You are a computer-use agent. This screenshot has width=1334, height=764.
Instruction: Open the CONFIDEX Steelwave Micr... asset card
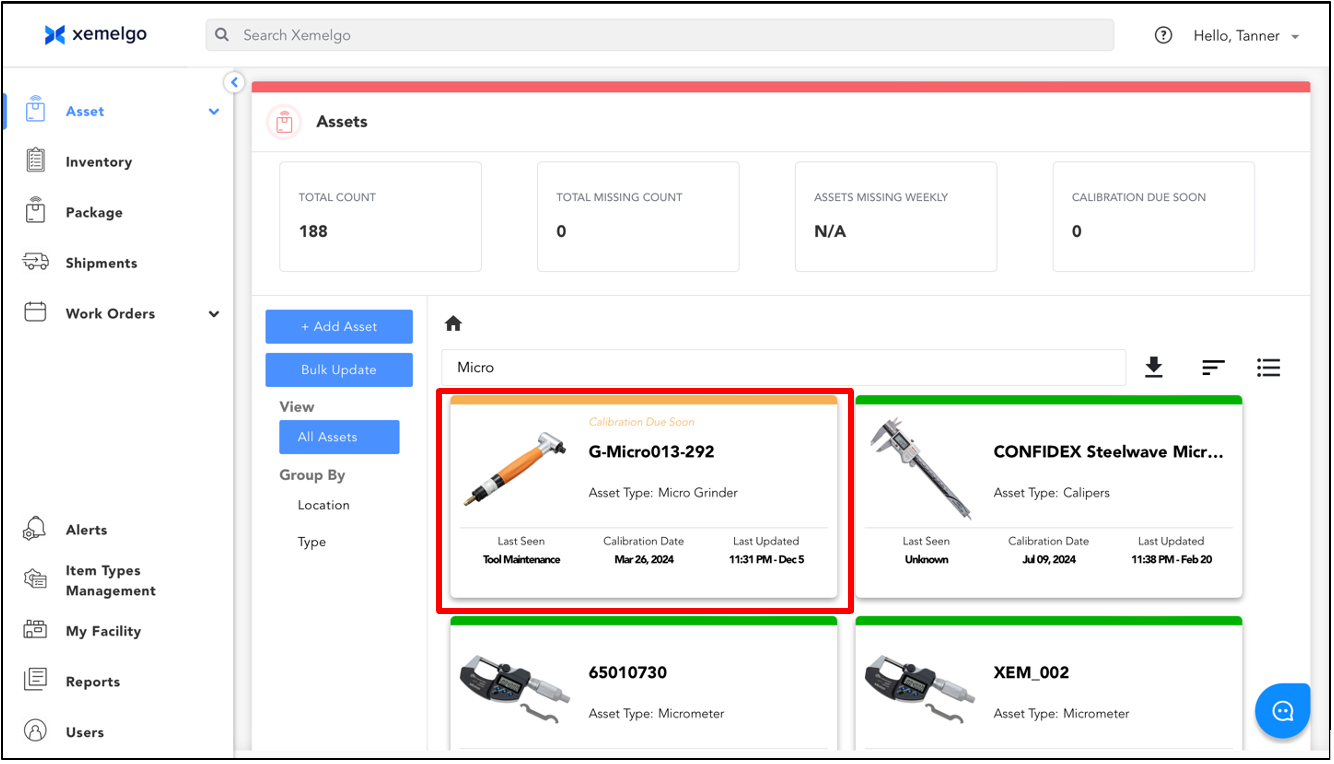1049,496
